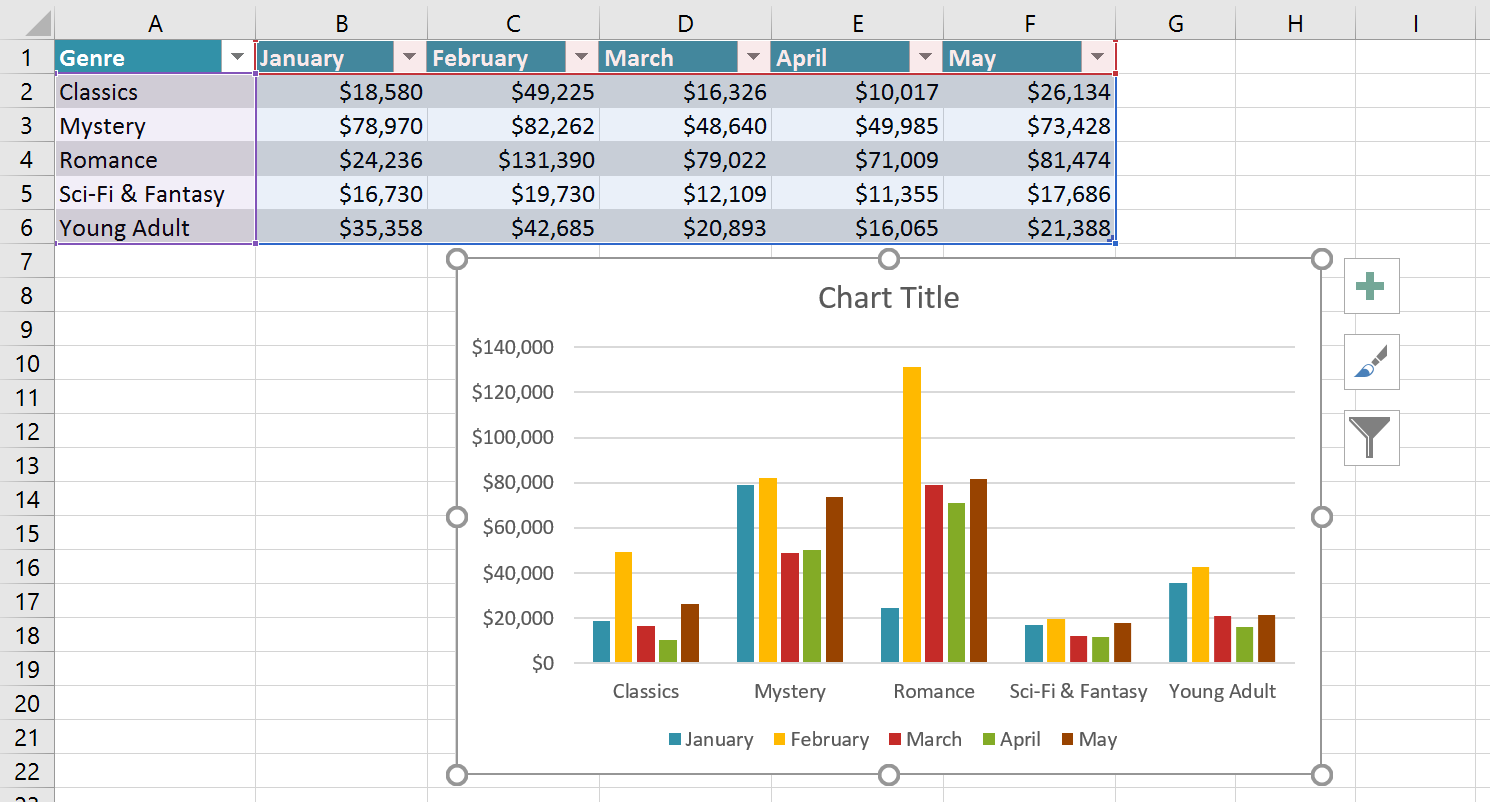
Task: Open the Genre column filter dropdown
Action: (x=237, y=57)
